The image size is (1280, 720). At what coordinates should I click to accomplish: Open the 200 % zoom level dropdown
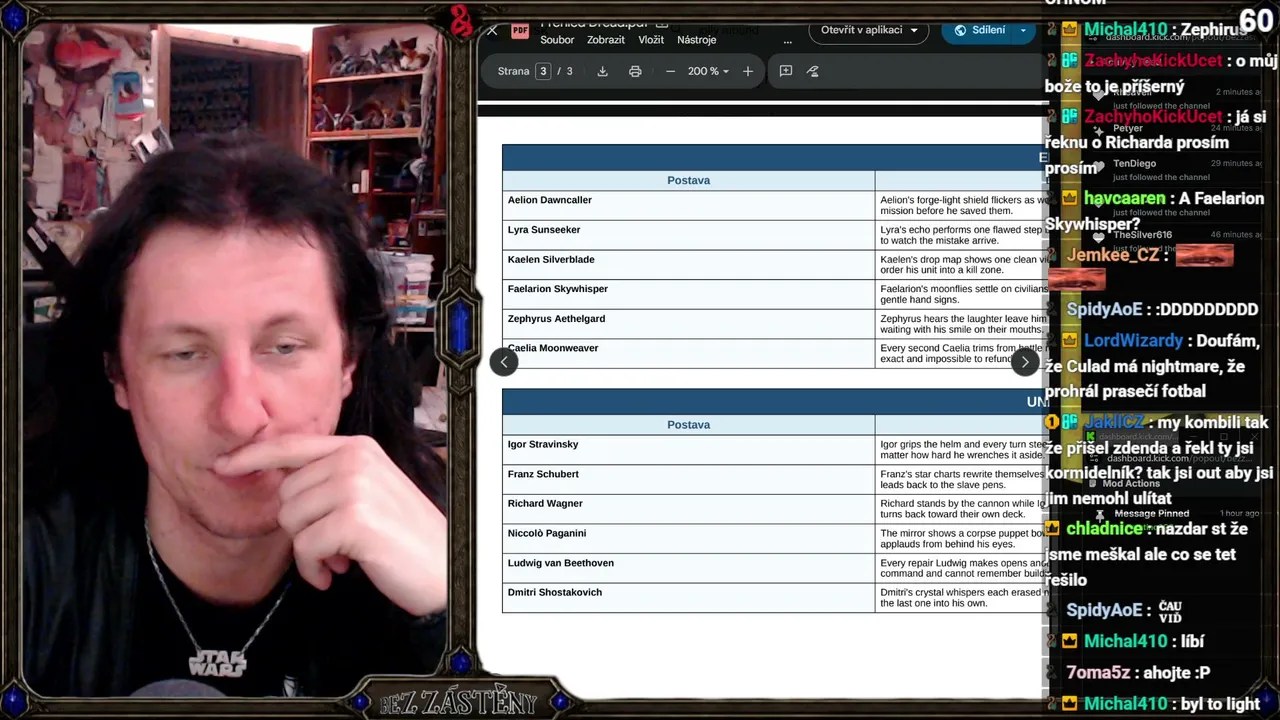(708, 71)
